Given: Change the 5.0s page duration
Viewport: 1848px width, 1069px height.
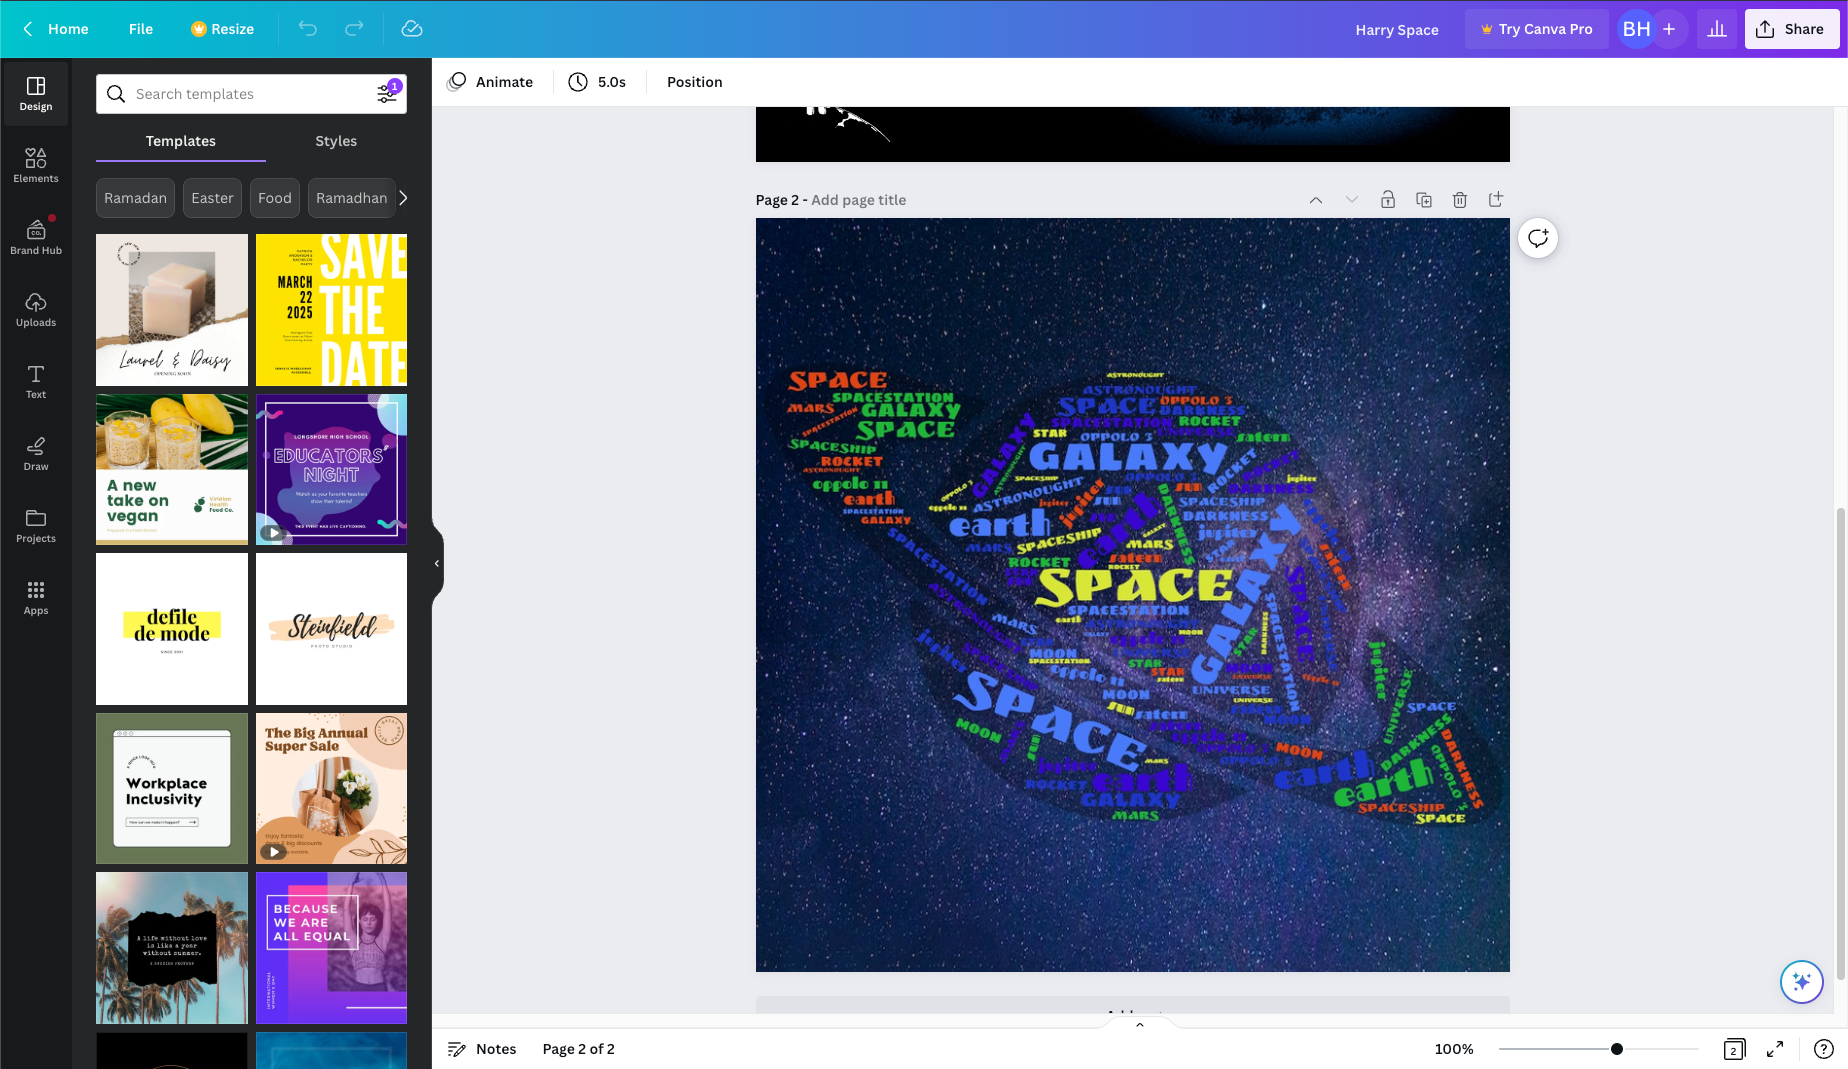Looking at the screenshot, I should (597, 82).
